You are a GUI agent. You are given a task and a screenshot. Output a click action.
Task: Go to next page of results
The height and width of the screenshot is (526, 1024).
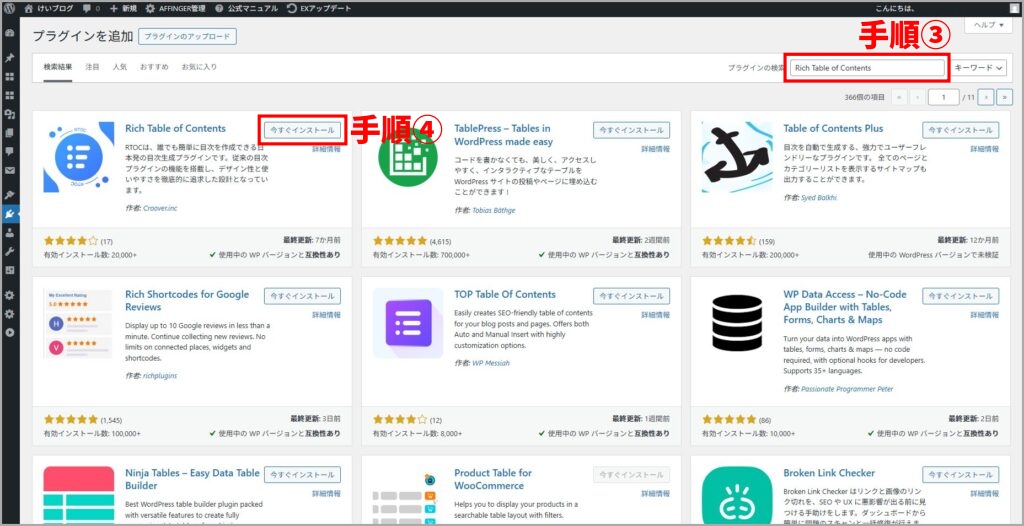tap(985, 97)
